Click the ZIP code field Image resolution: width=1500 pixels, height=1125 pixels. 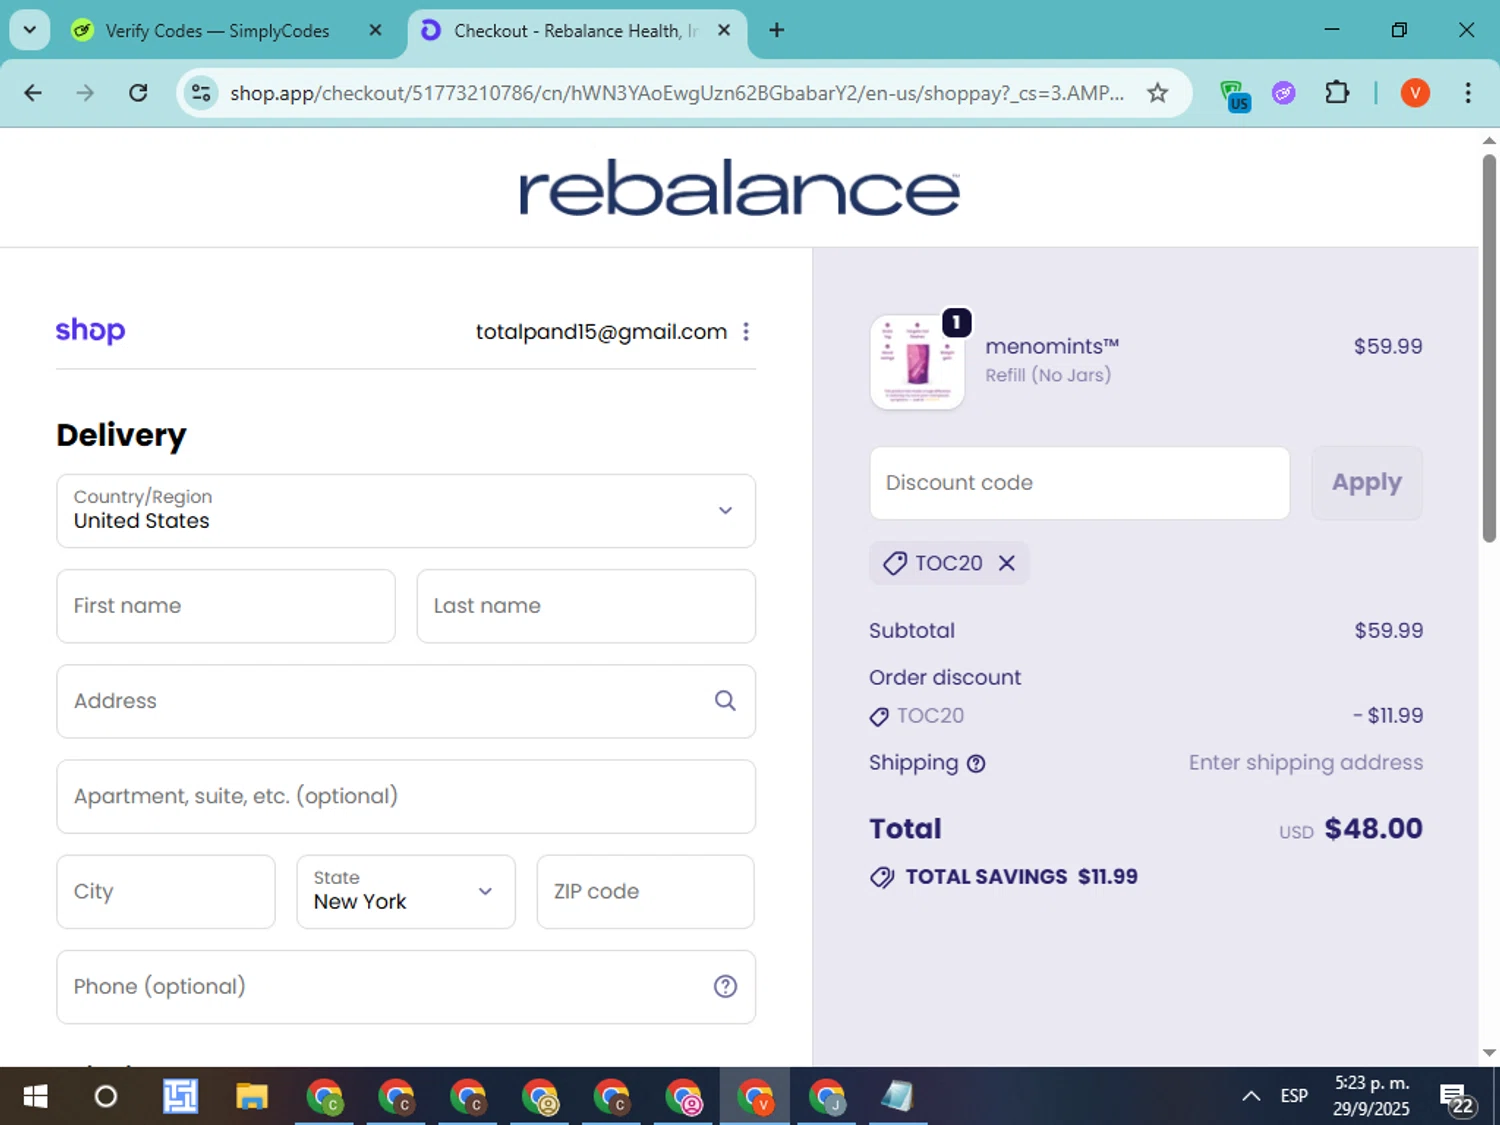(646, 891)
